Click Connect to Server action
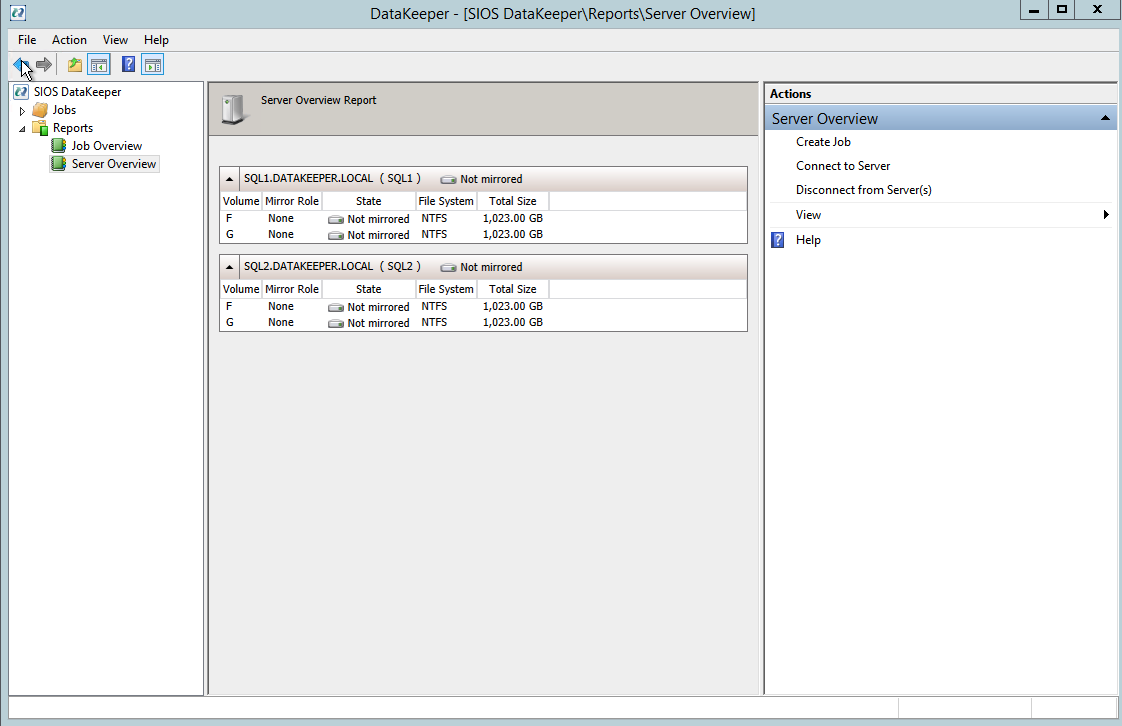 [x=842, y=166]
